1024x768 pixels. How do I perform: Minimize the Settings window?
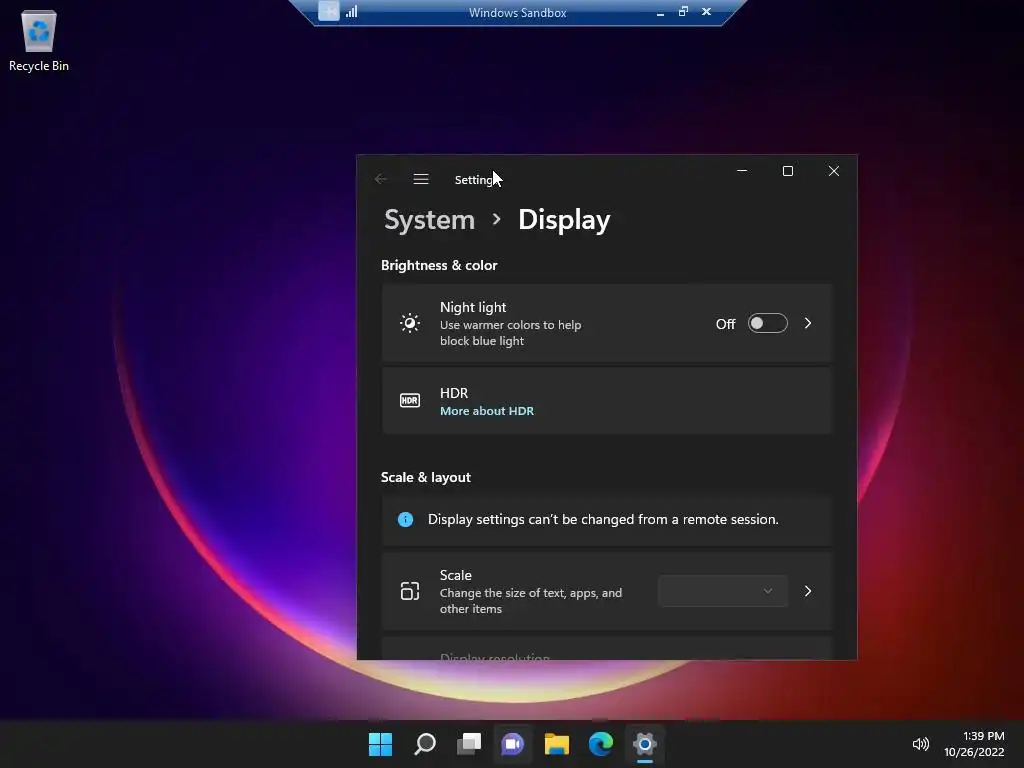(742, 171)
